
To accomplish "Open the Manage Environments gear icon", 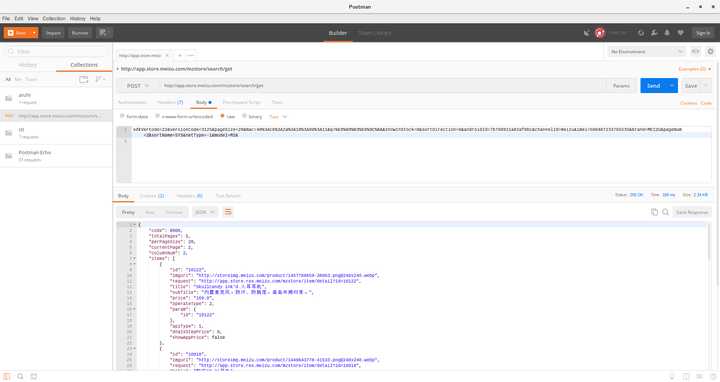I will click(x=710, y=51).
